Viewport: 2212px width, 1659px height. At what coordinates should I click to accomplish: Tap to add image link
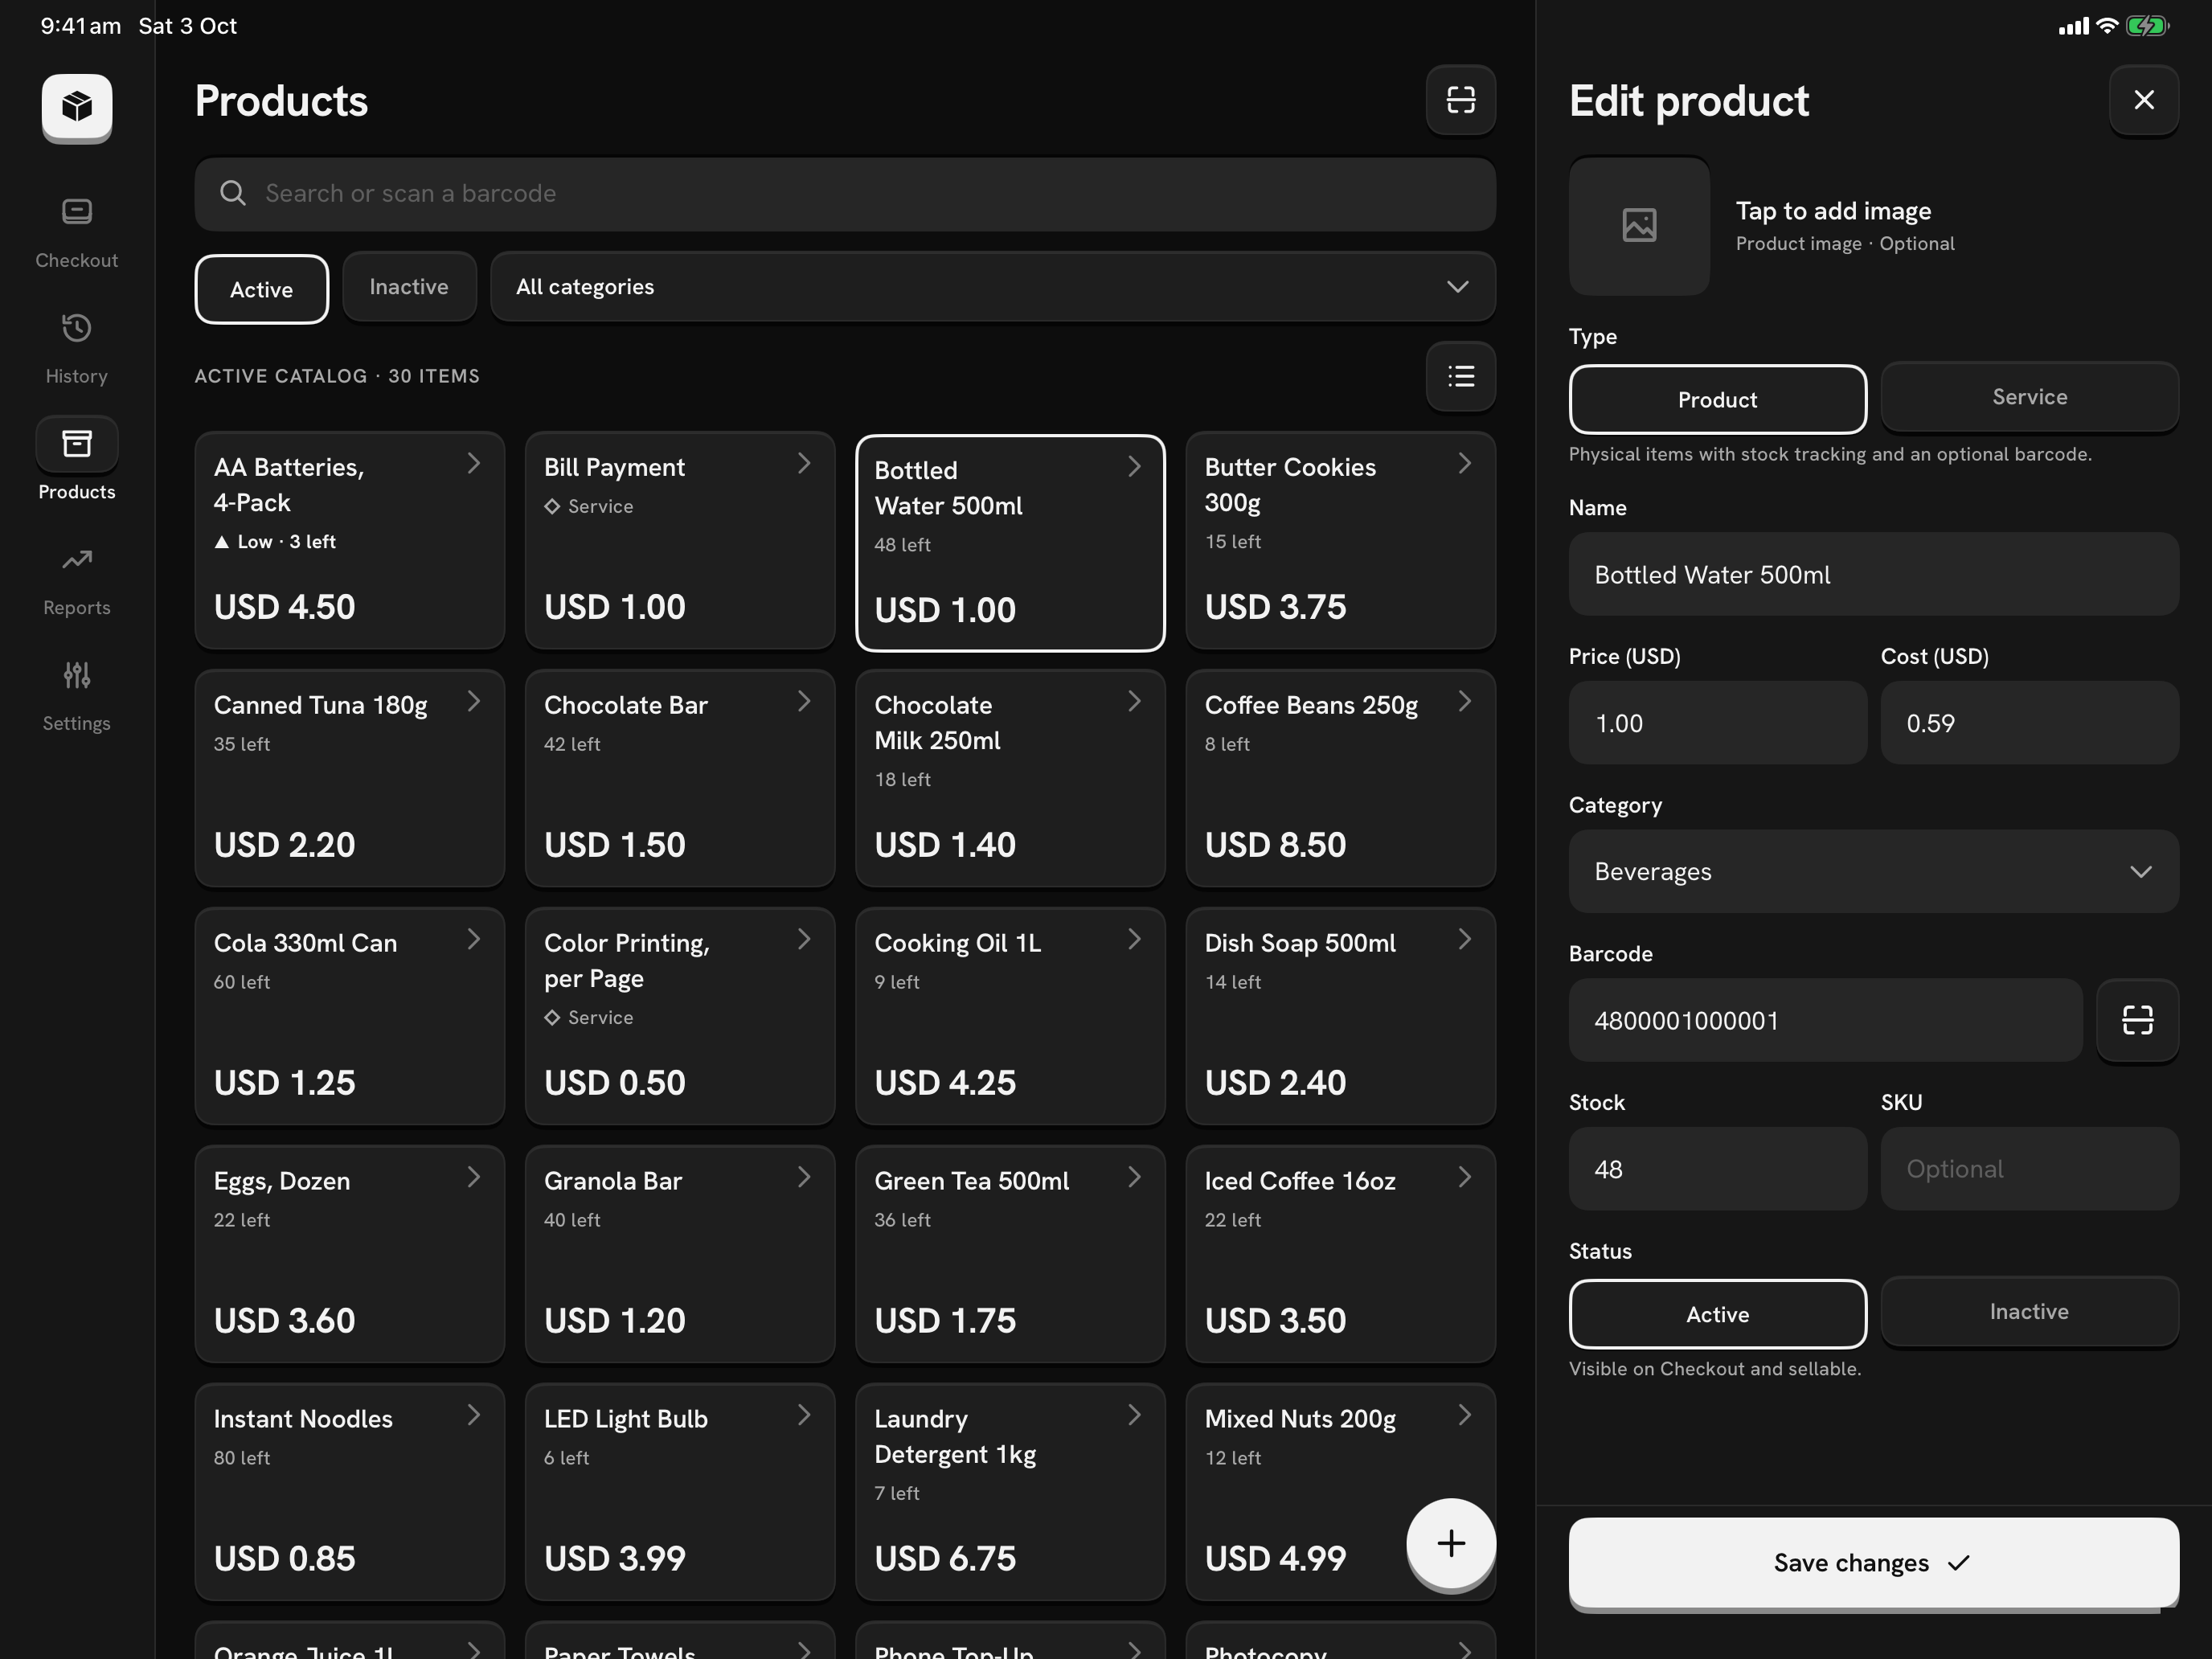pyautogui.click(x=1833, y=211)
